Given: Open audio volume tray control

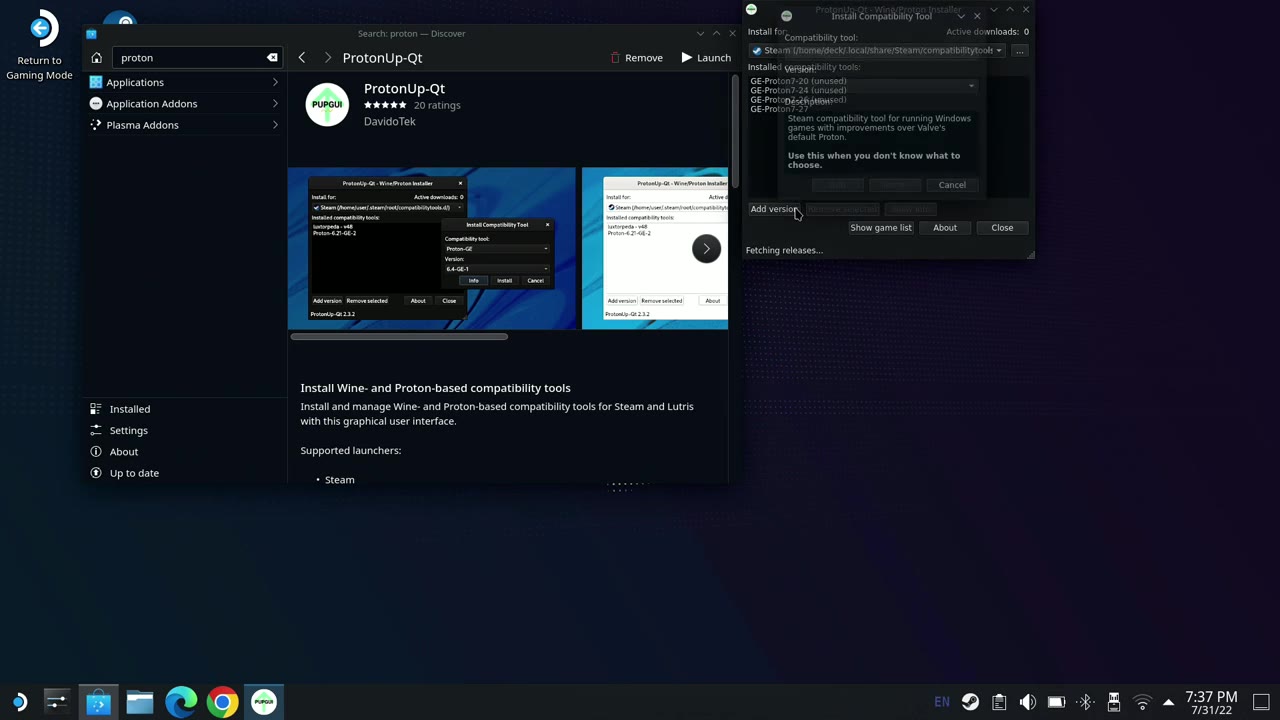Looking at the screenshot, I should click(x=1027, y=702).
